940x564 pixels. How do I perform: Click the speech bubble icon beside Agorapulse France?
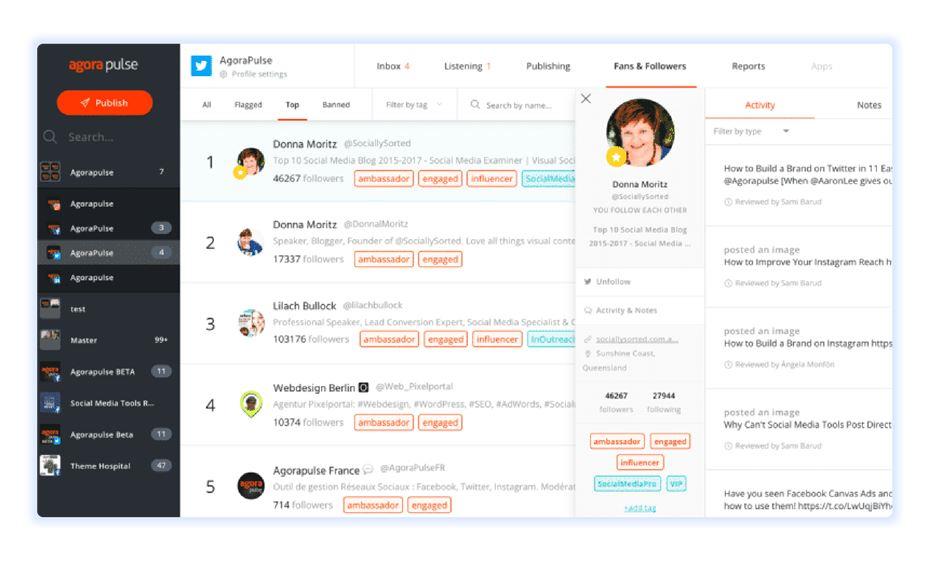click(368, 469)
